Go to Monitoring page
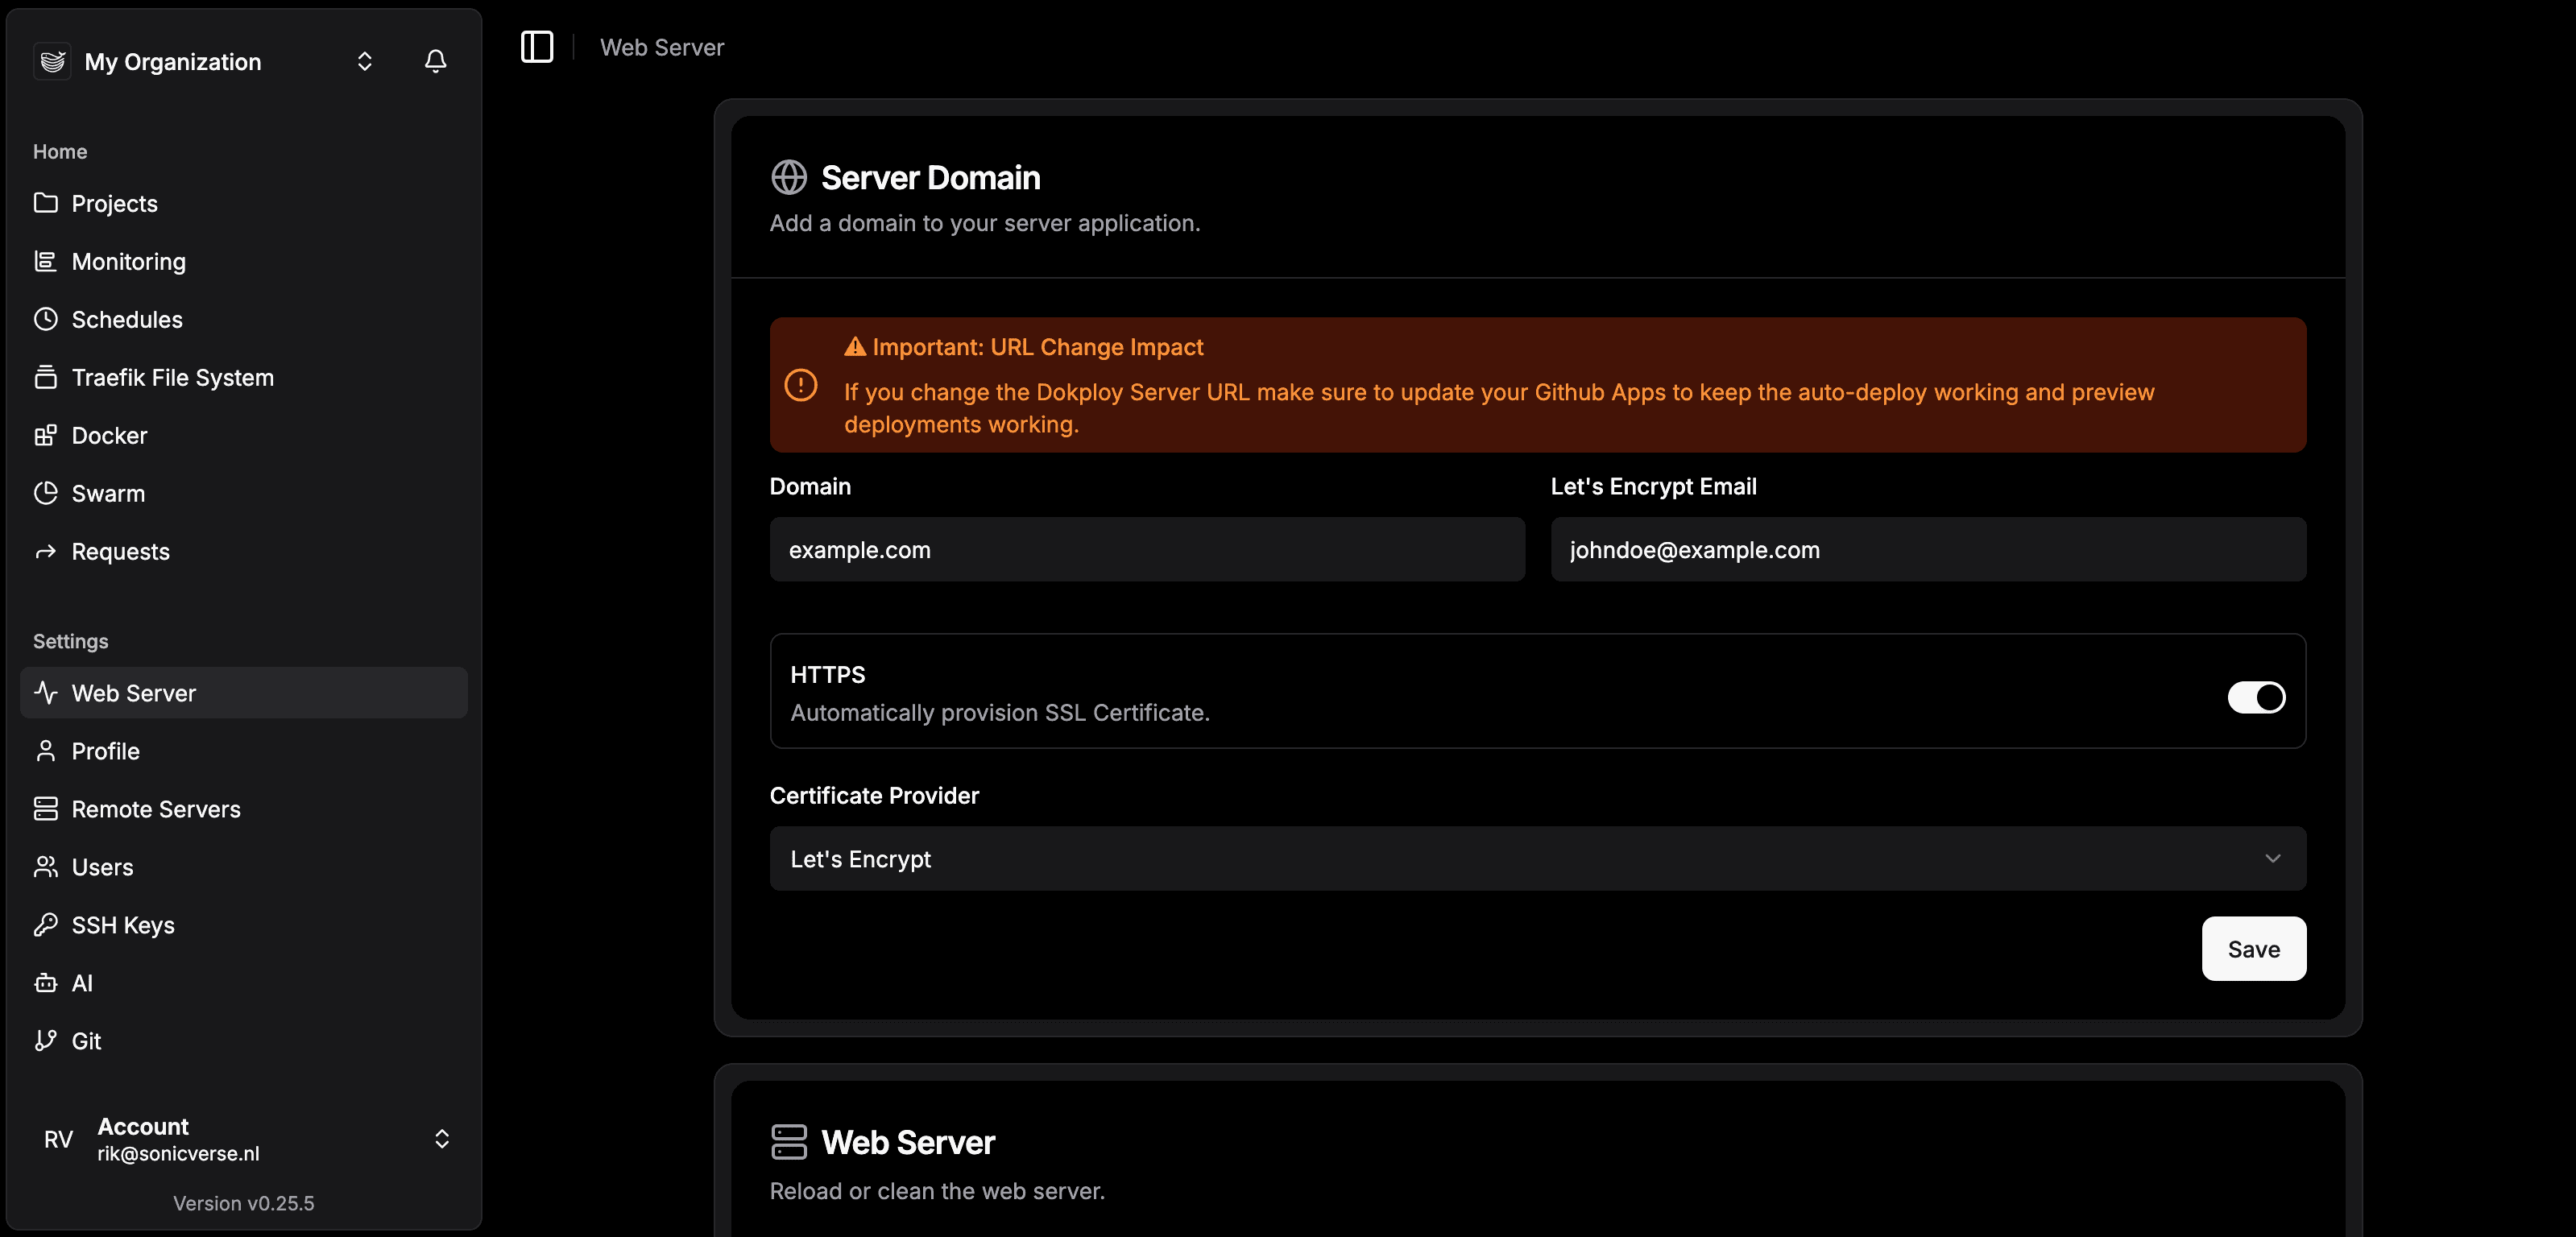The width and height of the screenshot is (2576, 1237). [x=128, y=261]
